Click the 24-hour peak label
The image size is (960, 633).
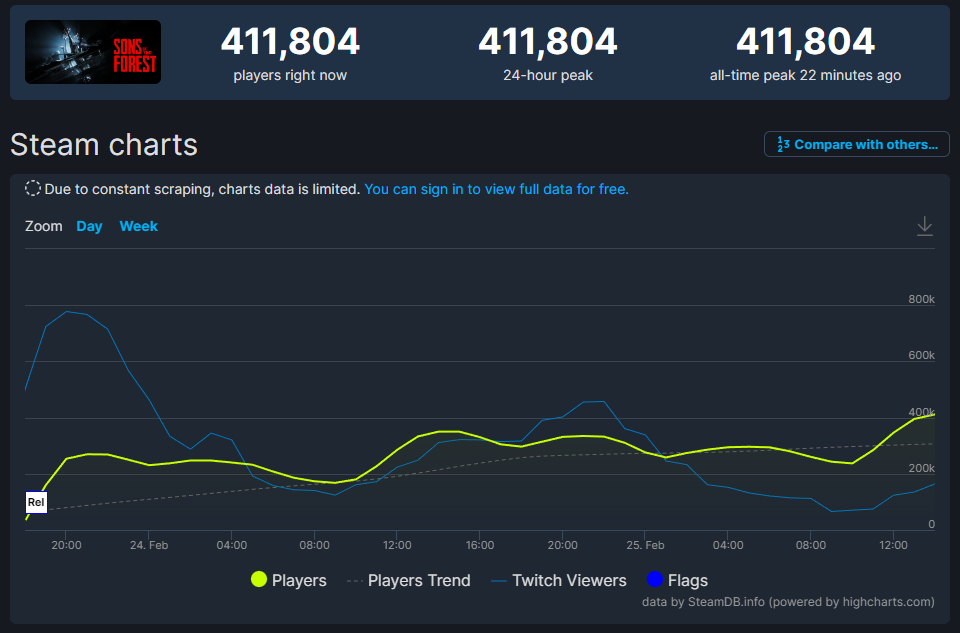[x=548, y=75]
